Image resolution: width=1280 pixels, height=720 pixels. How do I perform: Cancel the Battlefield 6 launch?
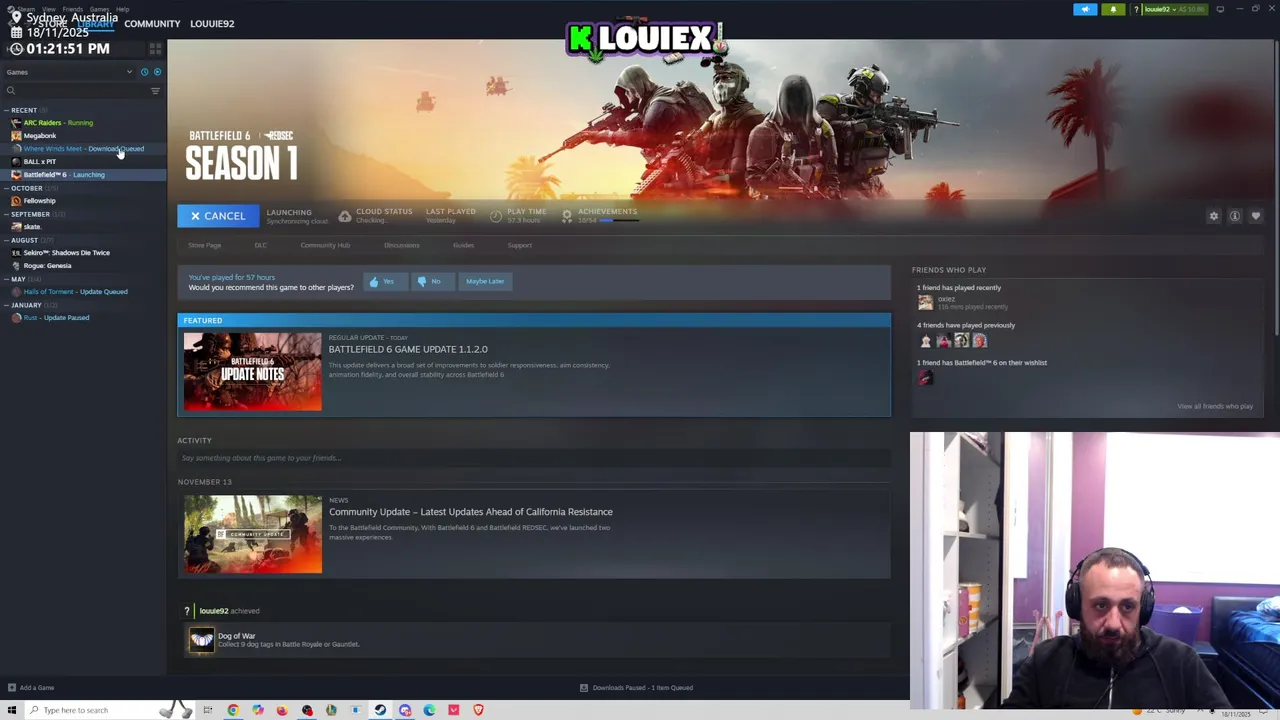(218, 216)
